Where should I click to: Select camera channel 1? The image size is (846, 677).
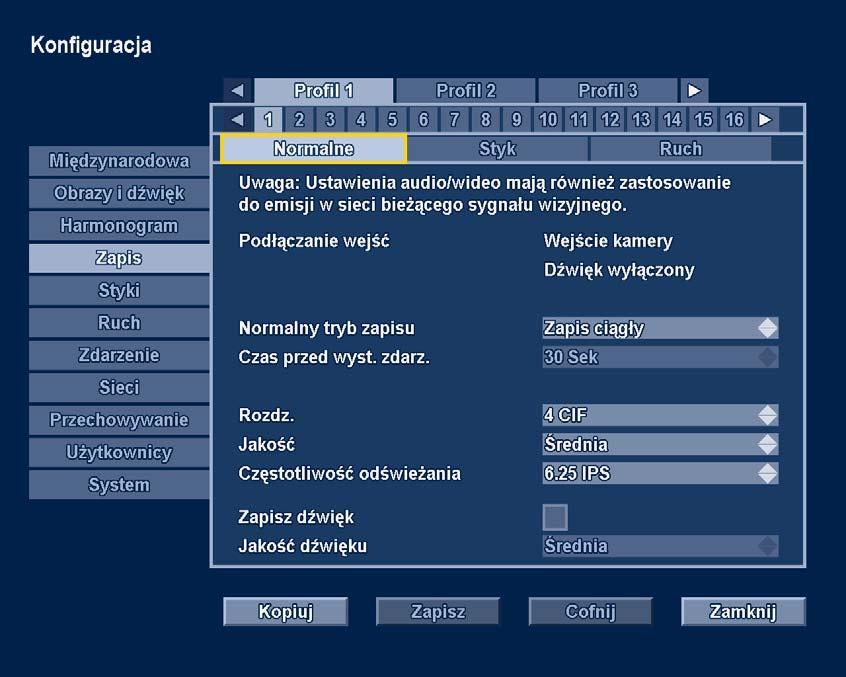pyautogui.click(x=268, y=120)
